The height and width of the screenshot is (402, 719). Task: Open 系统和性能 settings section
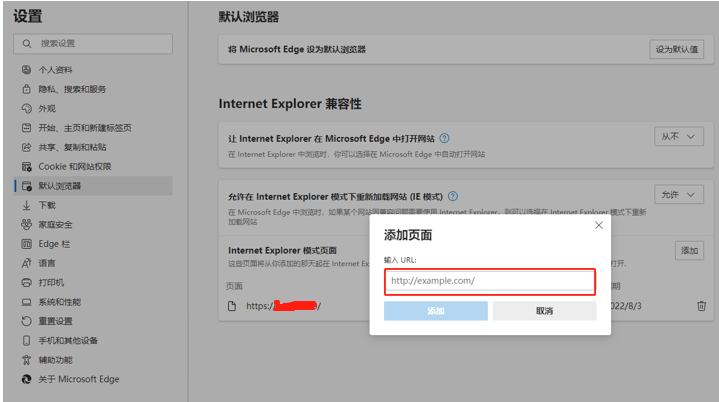tap(94, 302)
